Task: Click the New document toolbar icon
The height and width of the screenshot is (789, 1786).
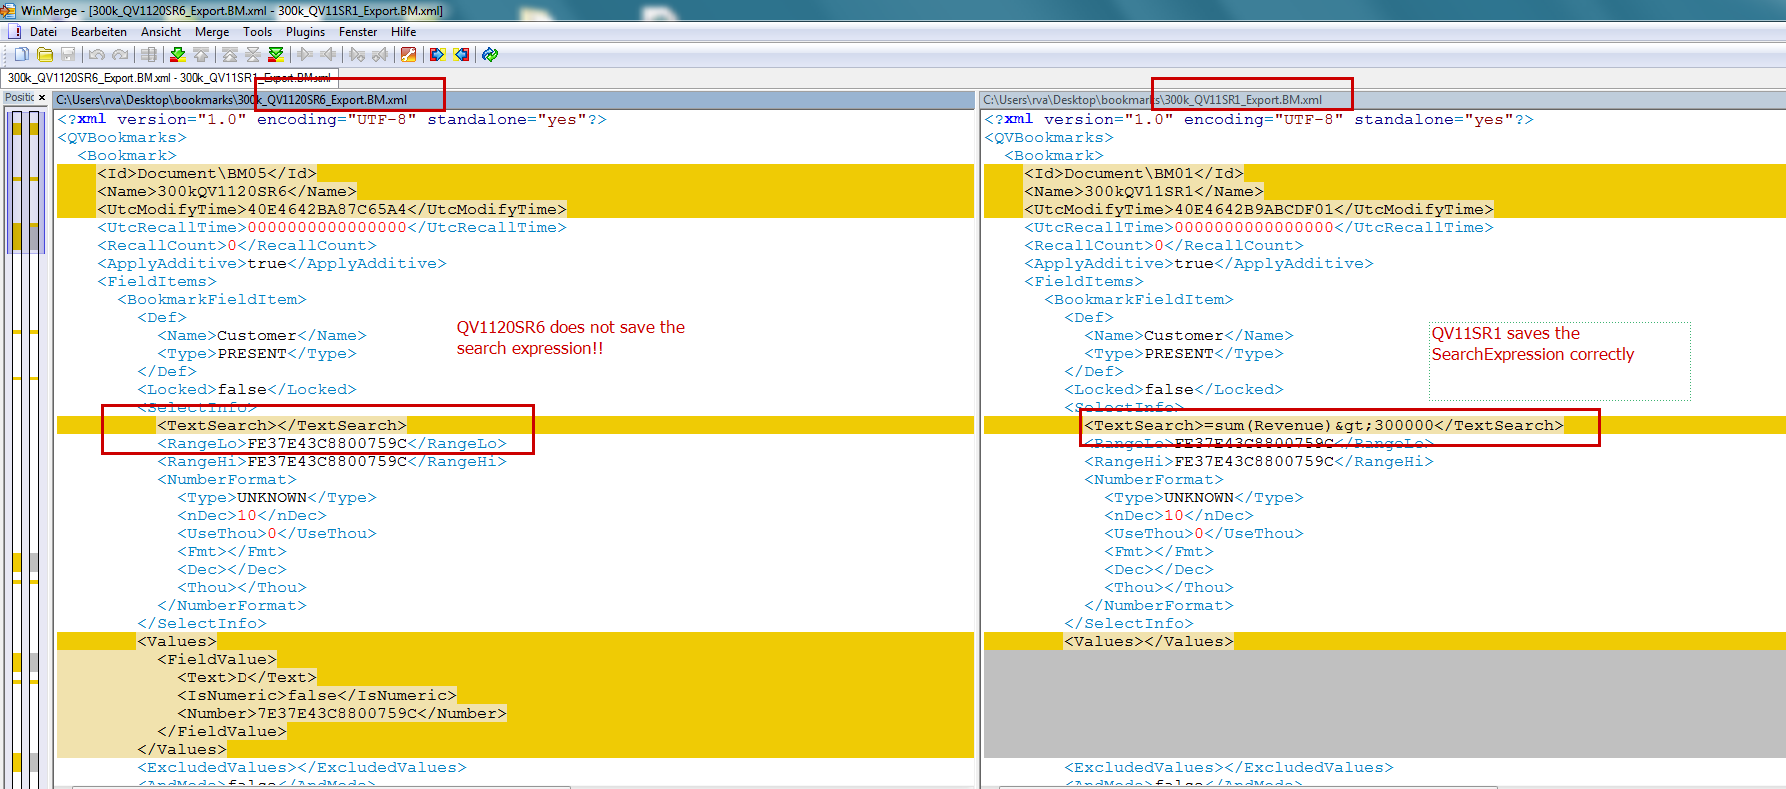Action: (x=21, y=54)
